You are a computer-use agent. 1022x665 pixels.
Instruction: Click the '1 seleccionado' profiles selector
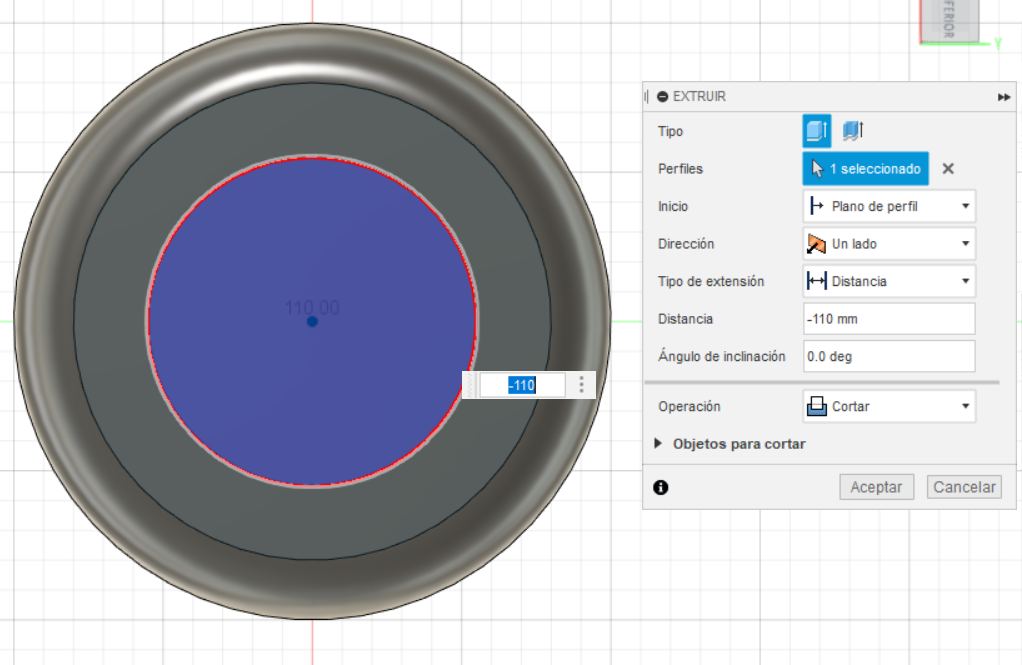(x=865, y=169)
